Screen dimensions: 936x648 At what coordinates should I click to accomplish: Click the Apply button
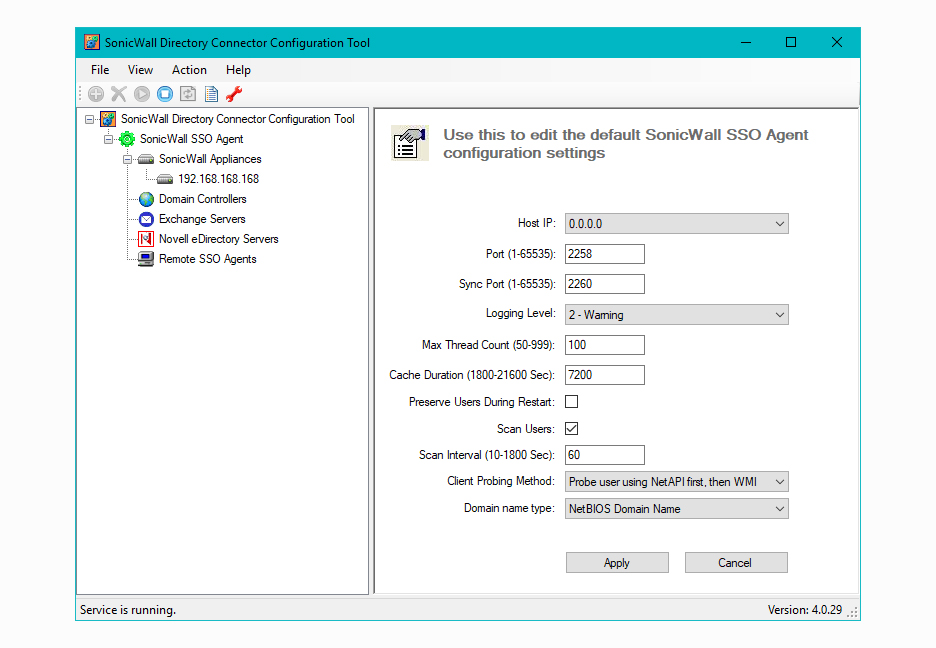[617, 563]
